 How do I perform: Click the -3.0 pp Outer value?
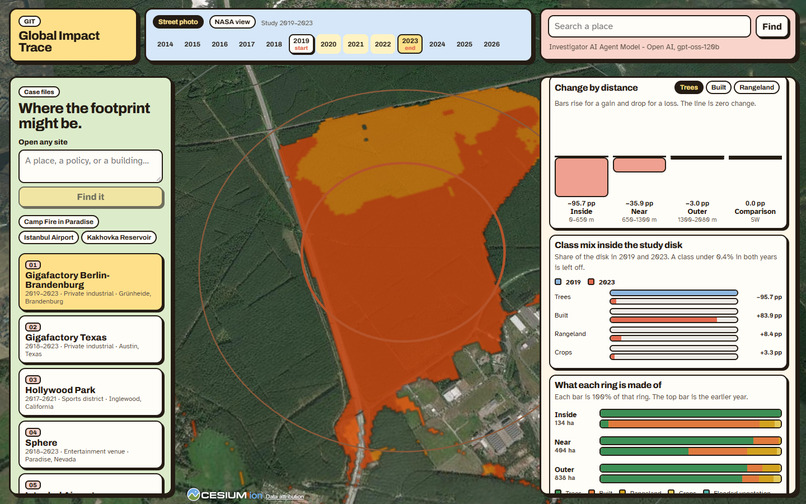click(698, 203)
